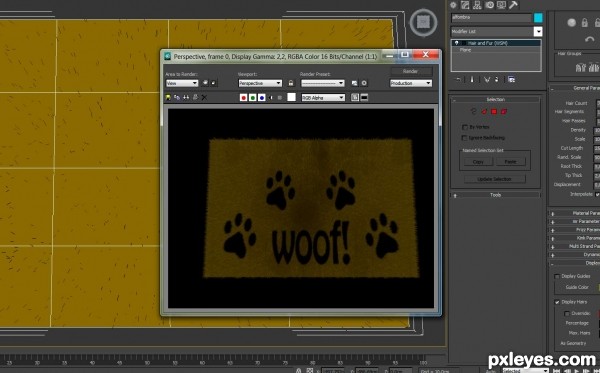The width and height of the screenshot is (600, 373).
Task: Enable the Ignore Backfacing checkbox
Action: (465, 137)
